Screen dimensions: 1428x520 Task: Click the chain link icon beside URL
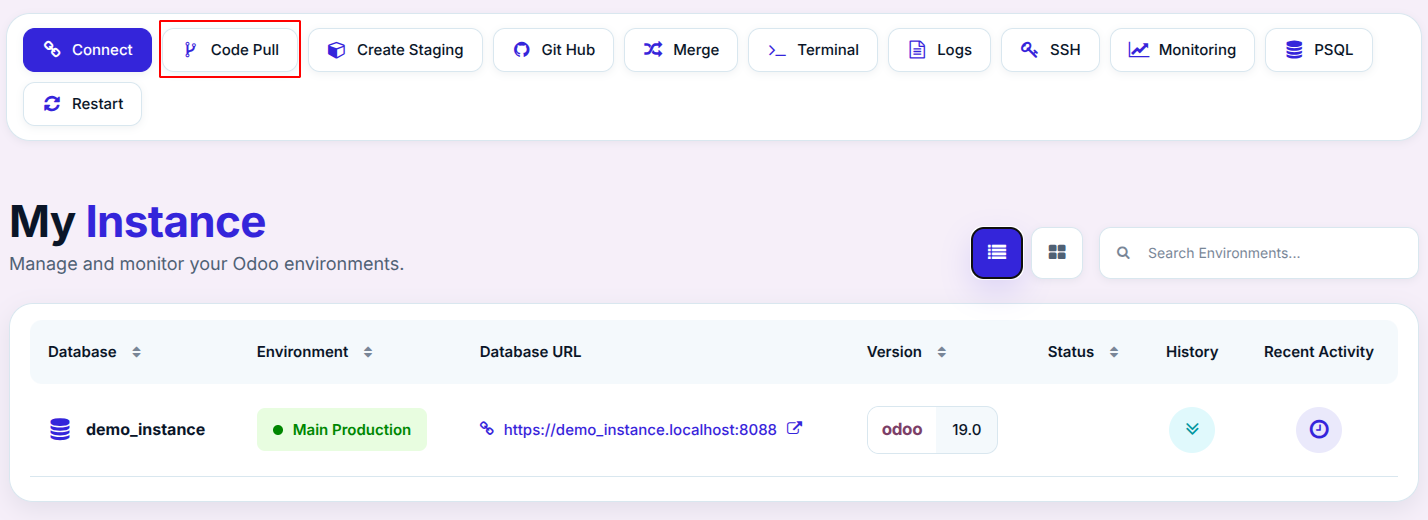pos(487,428)
